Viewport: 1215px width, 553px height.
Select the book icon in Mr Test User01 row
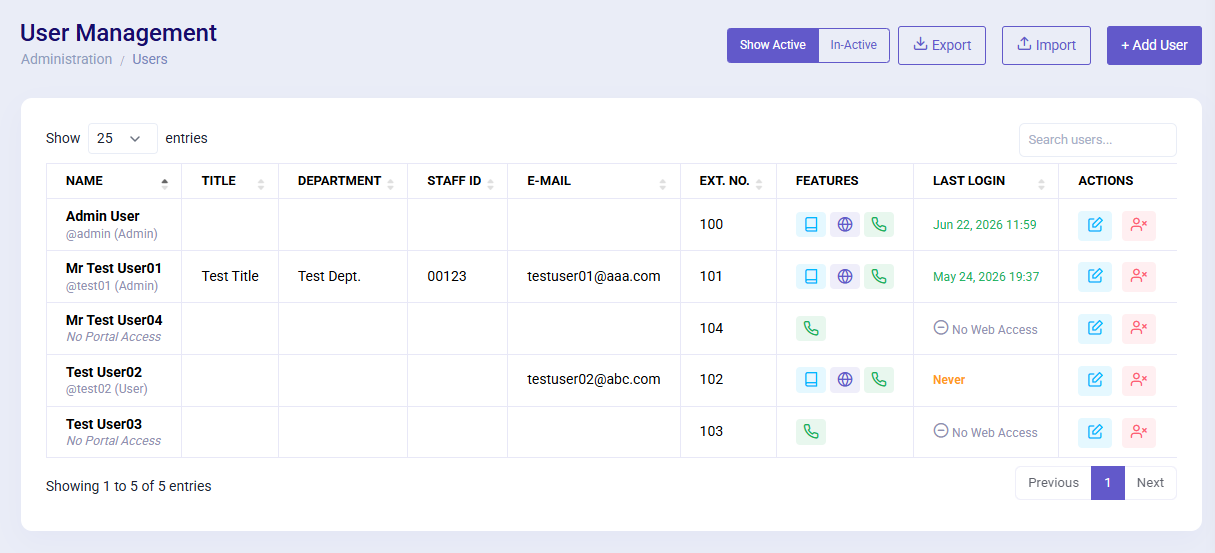pyautogui.click(x=811, y=276)
